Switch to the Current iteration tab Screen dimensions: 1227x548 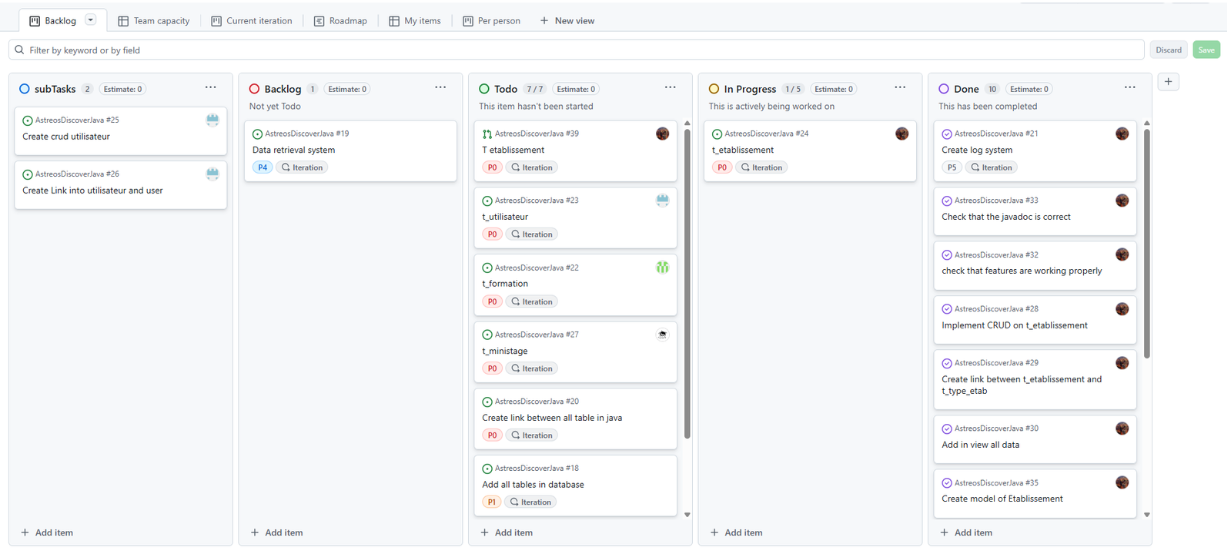click(251, 20)
